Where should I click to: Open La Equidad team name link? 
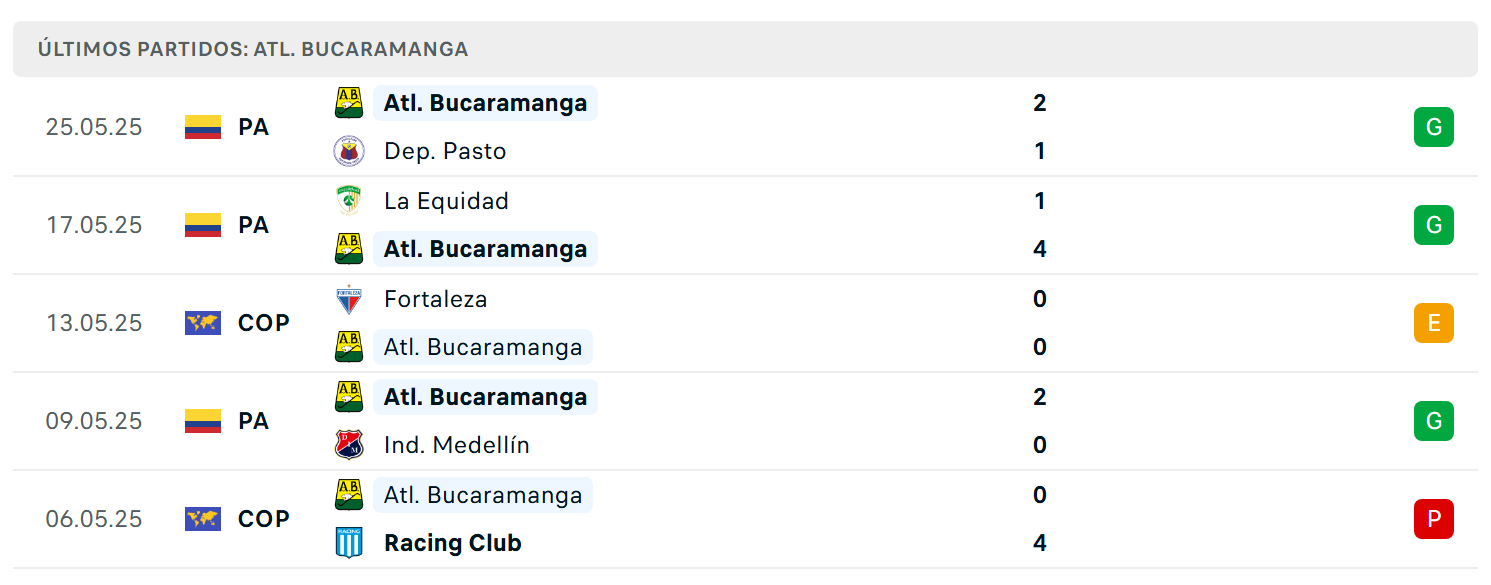pyautogui.click(x=446, y=201)
